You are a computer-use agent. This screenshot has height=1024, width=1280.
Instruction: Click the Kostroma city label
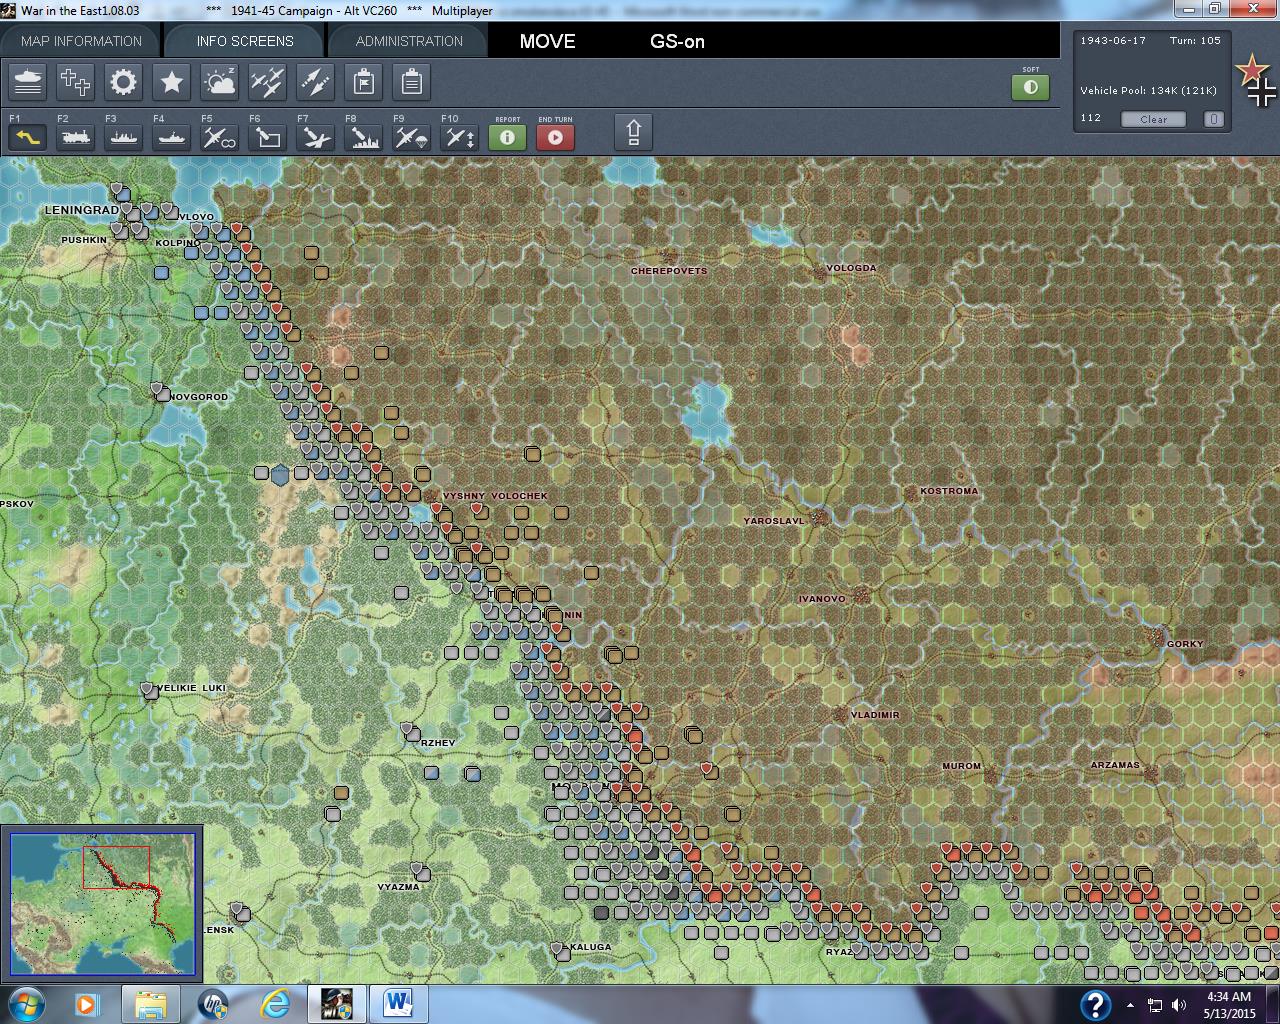[949, 491]
